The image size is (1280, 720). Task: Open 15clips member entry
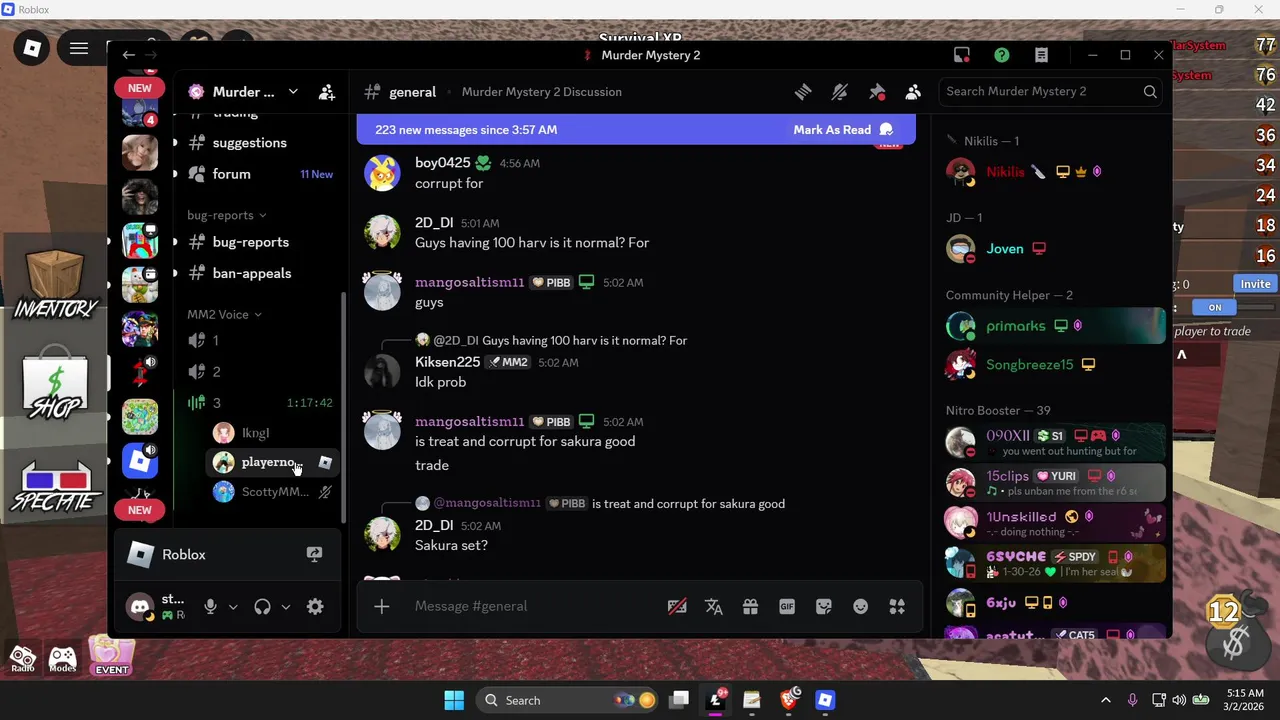(x=1055, y=482)
